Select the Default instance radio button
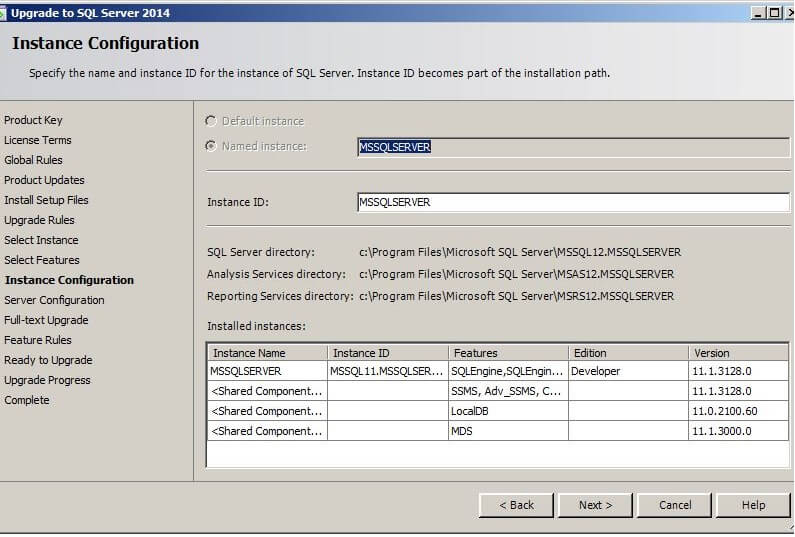Viewport: 795px width, 537px height. pos(211,121)
